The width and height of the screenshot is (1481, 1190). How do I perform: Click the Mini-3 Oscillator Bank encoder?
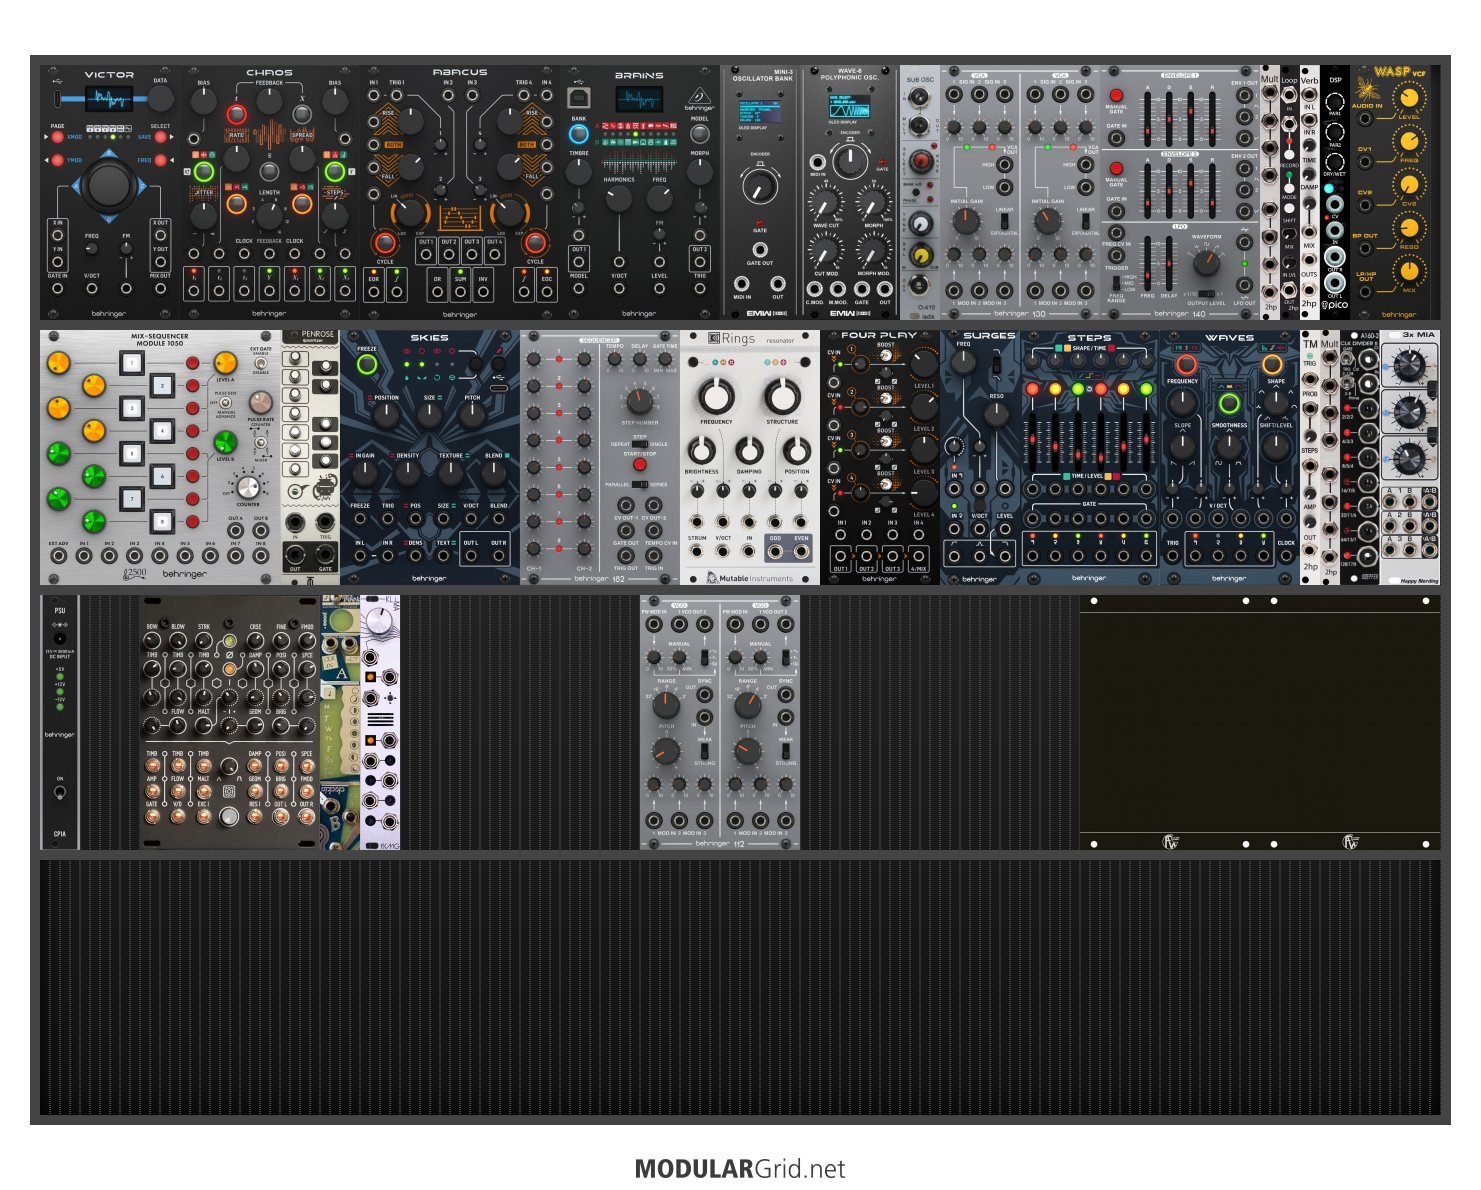(759, 186)
